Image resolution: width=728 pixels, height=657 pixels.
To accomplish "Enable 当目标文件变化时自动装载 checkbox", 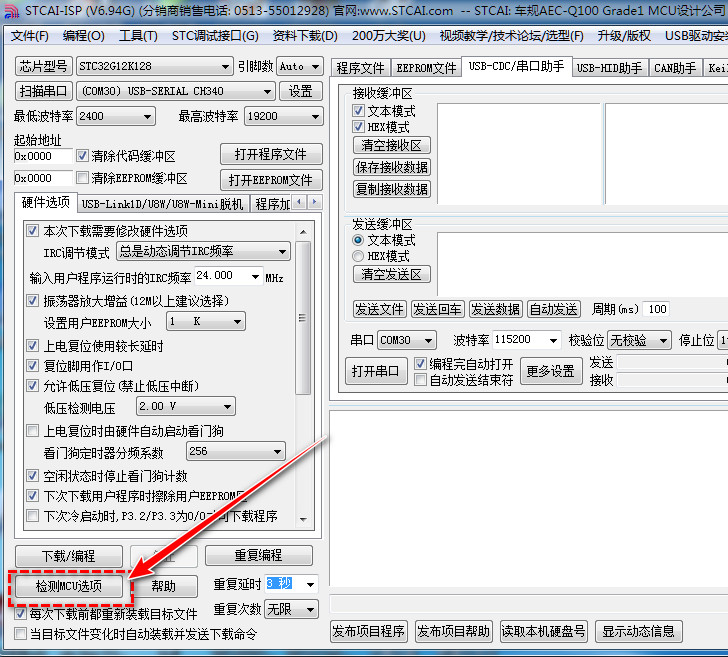I will 20,634.
